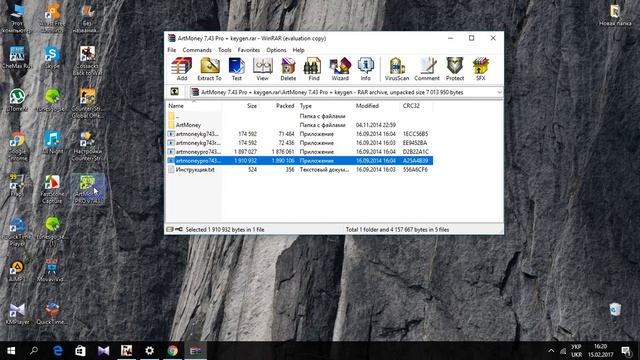640x360 pixels.
Task: Open the Tools menu
Action: (x=224, y=50)
